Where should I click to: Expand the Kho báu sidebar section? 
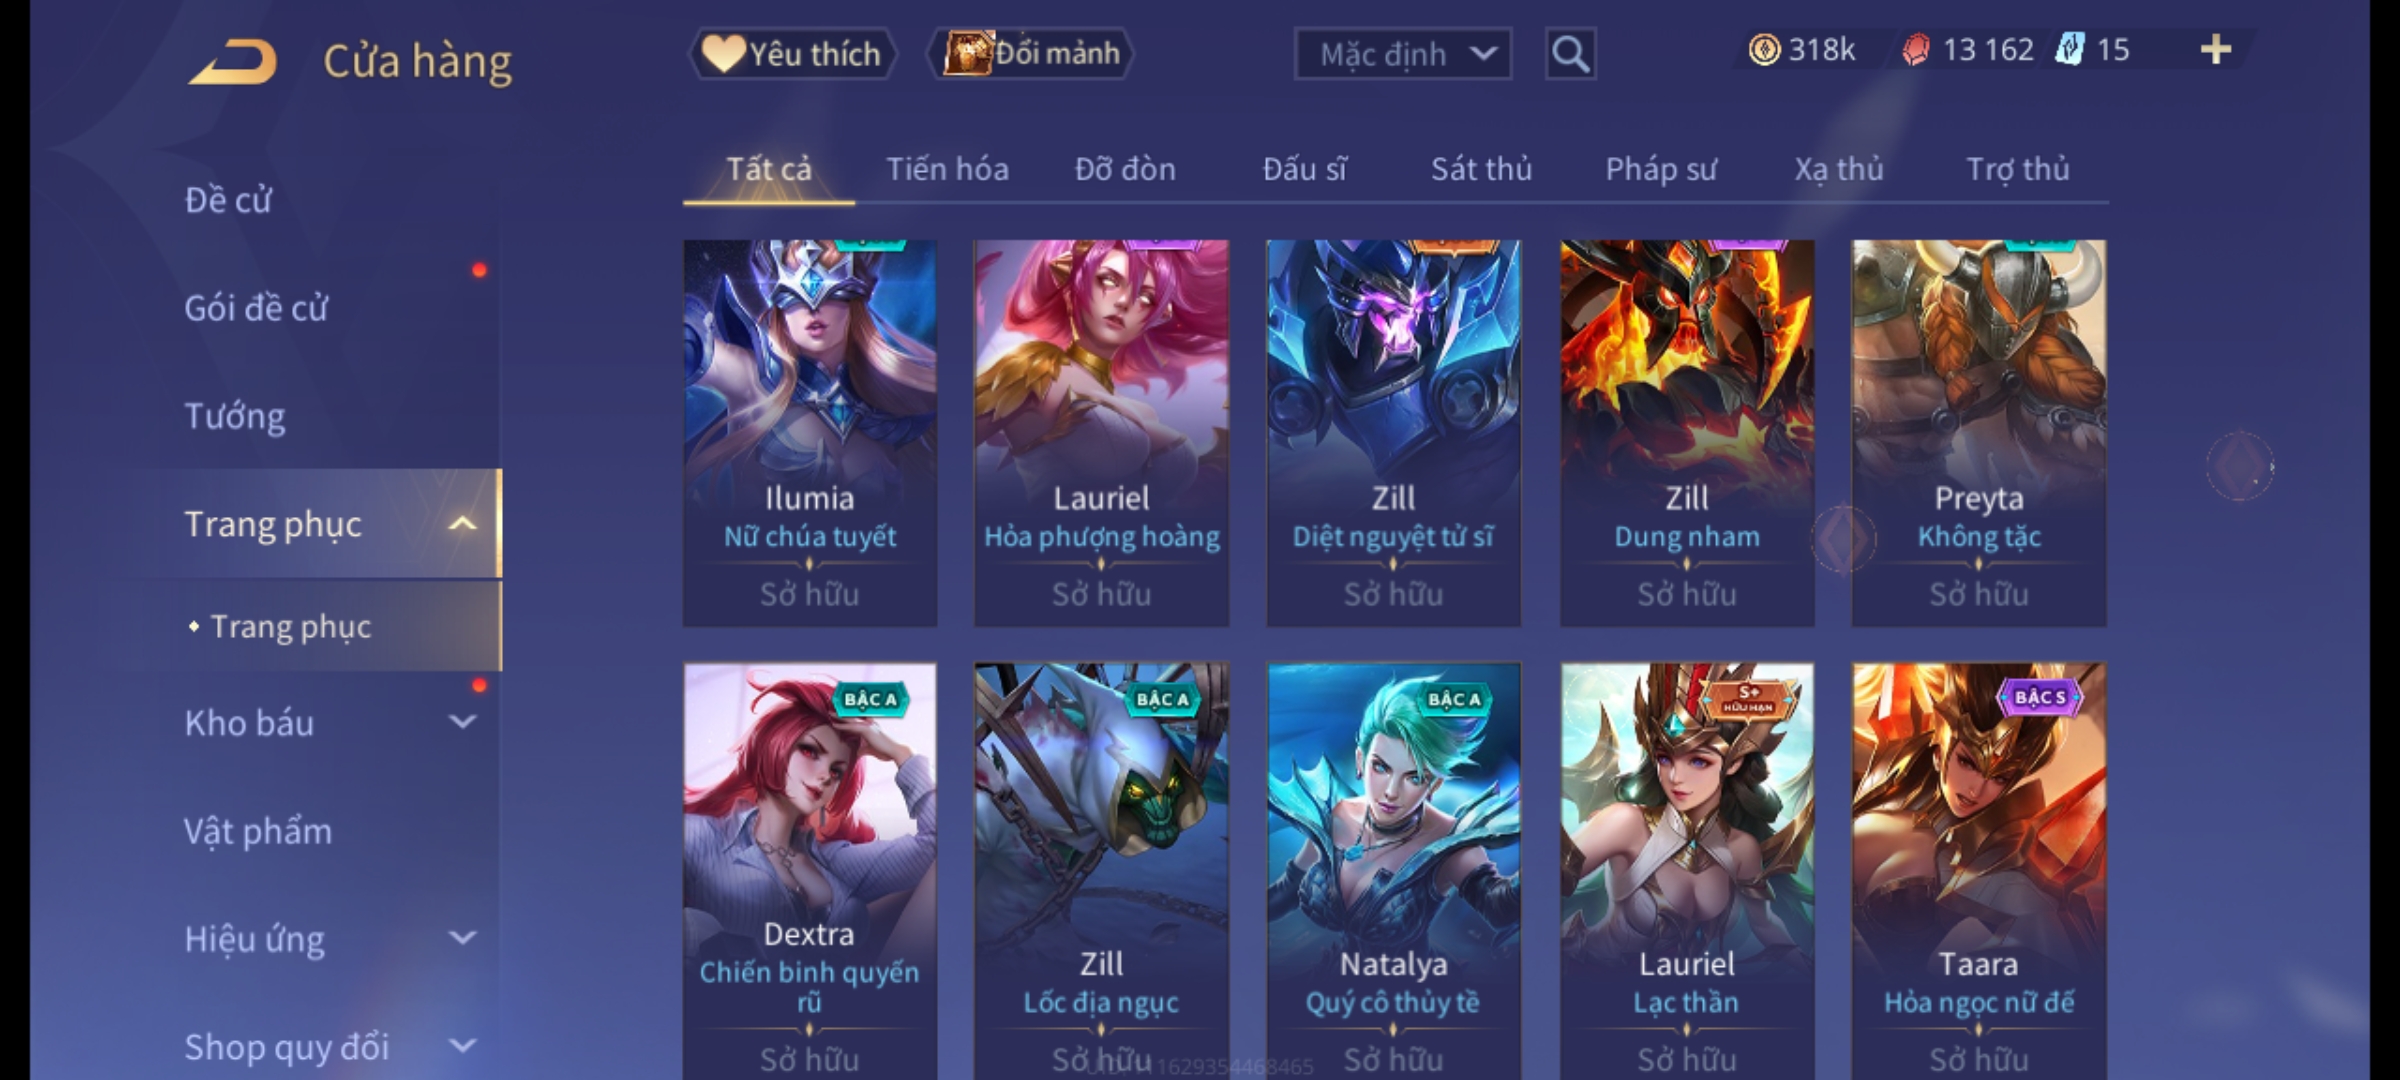[462, 722]
